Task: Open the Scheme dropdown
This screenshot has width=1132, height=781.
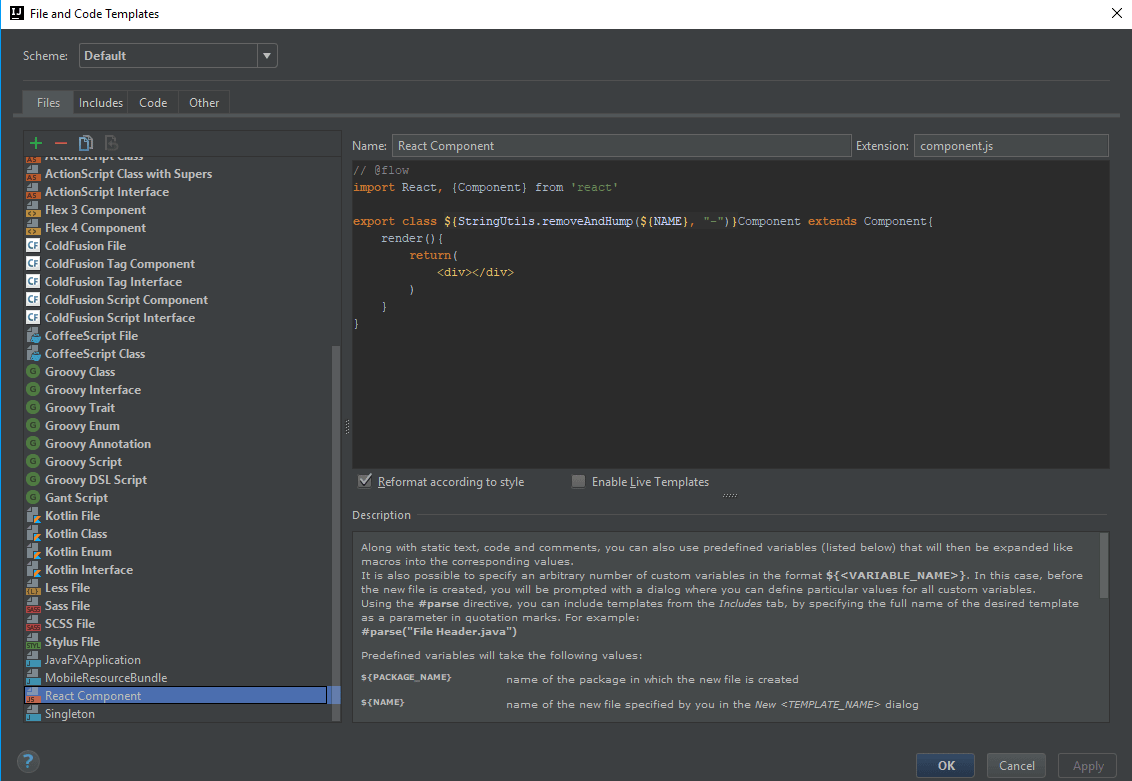Action: click(266, 55)
